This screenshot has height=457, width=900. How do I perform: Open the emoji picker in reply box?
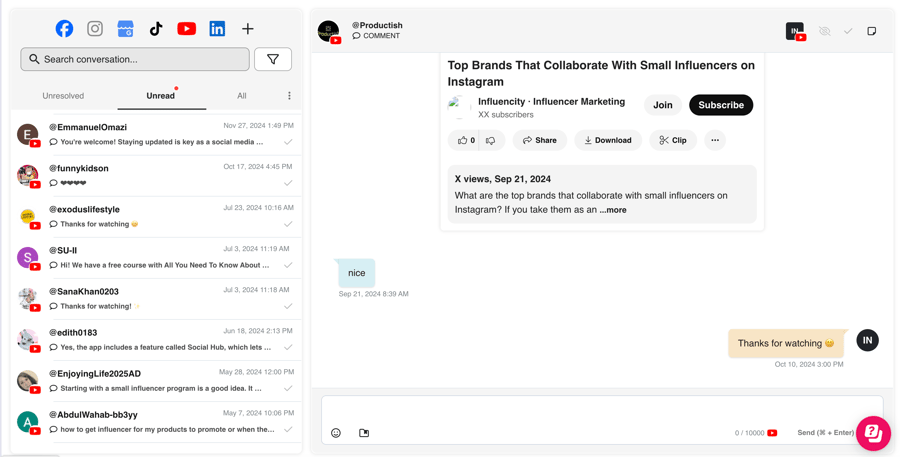tap(336, 433)
